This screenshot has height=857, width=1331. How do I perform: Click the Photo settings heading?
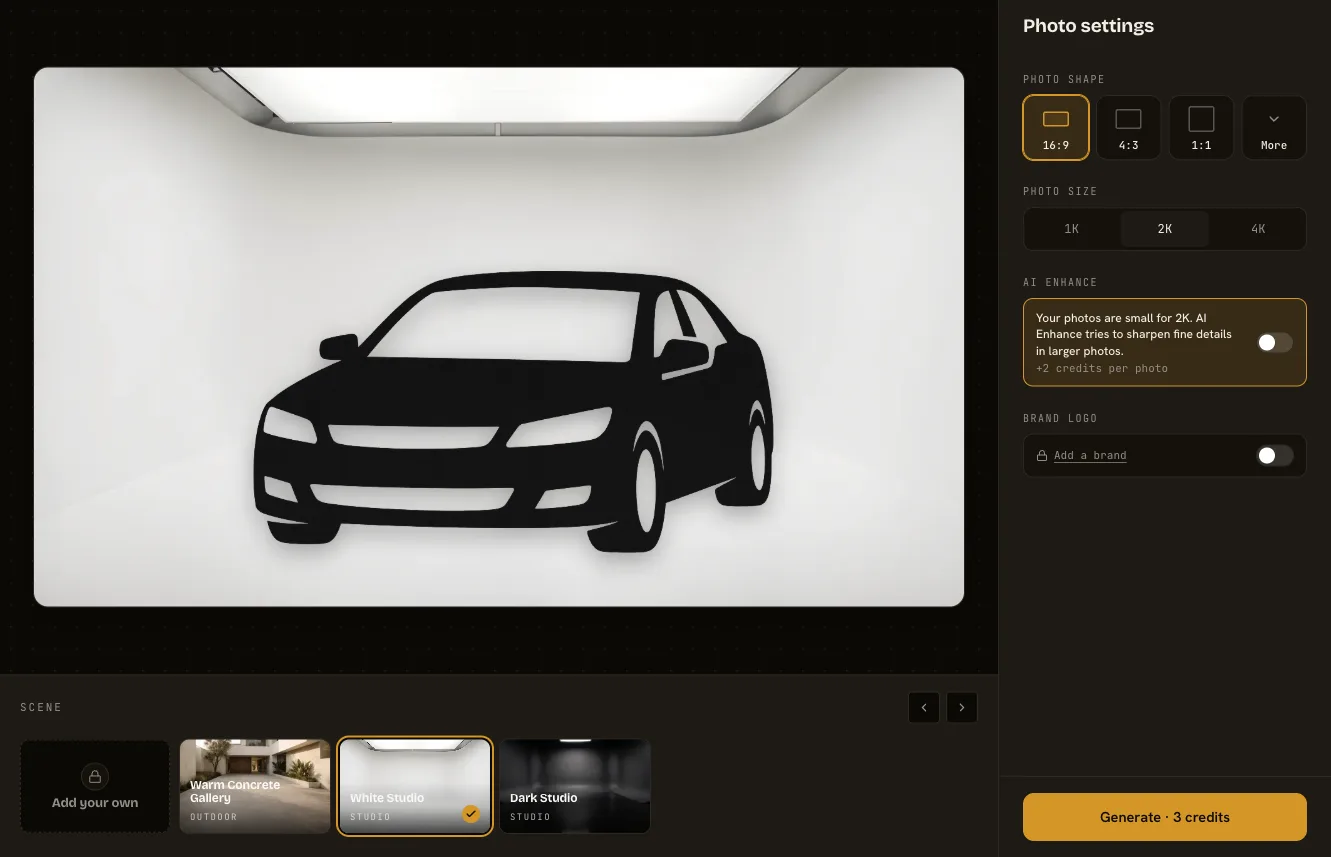(x=1088, y=26)
